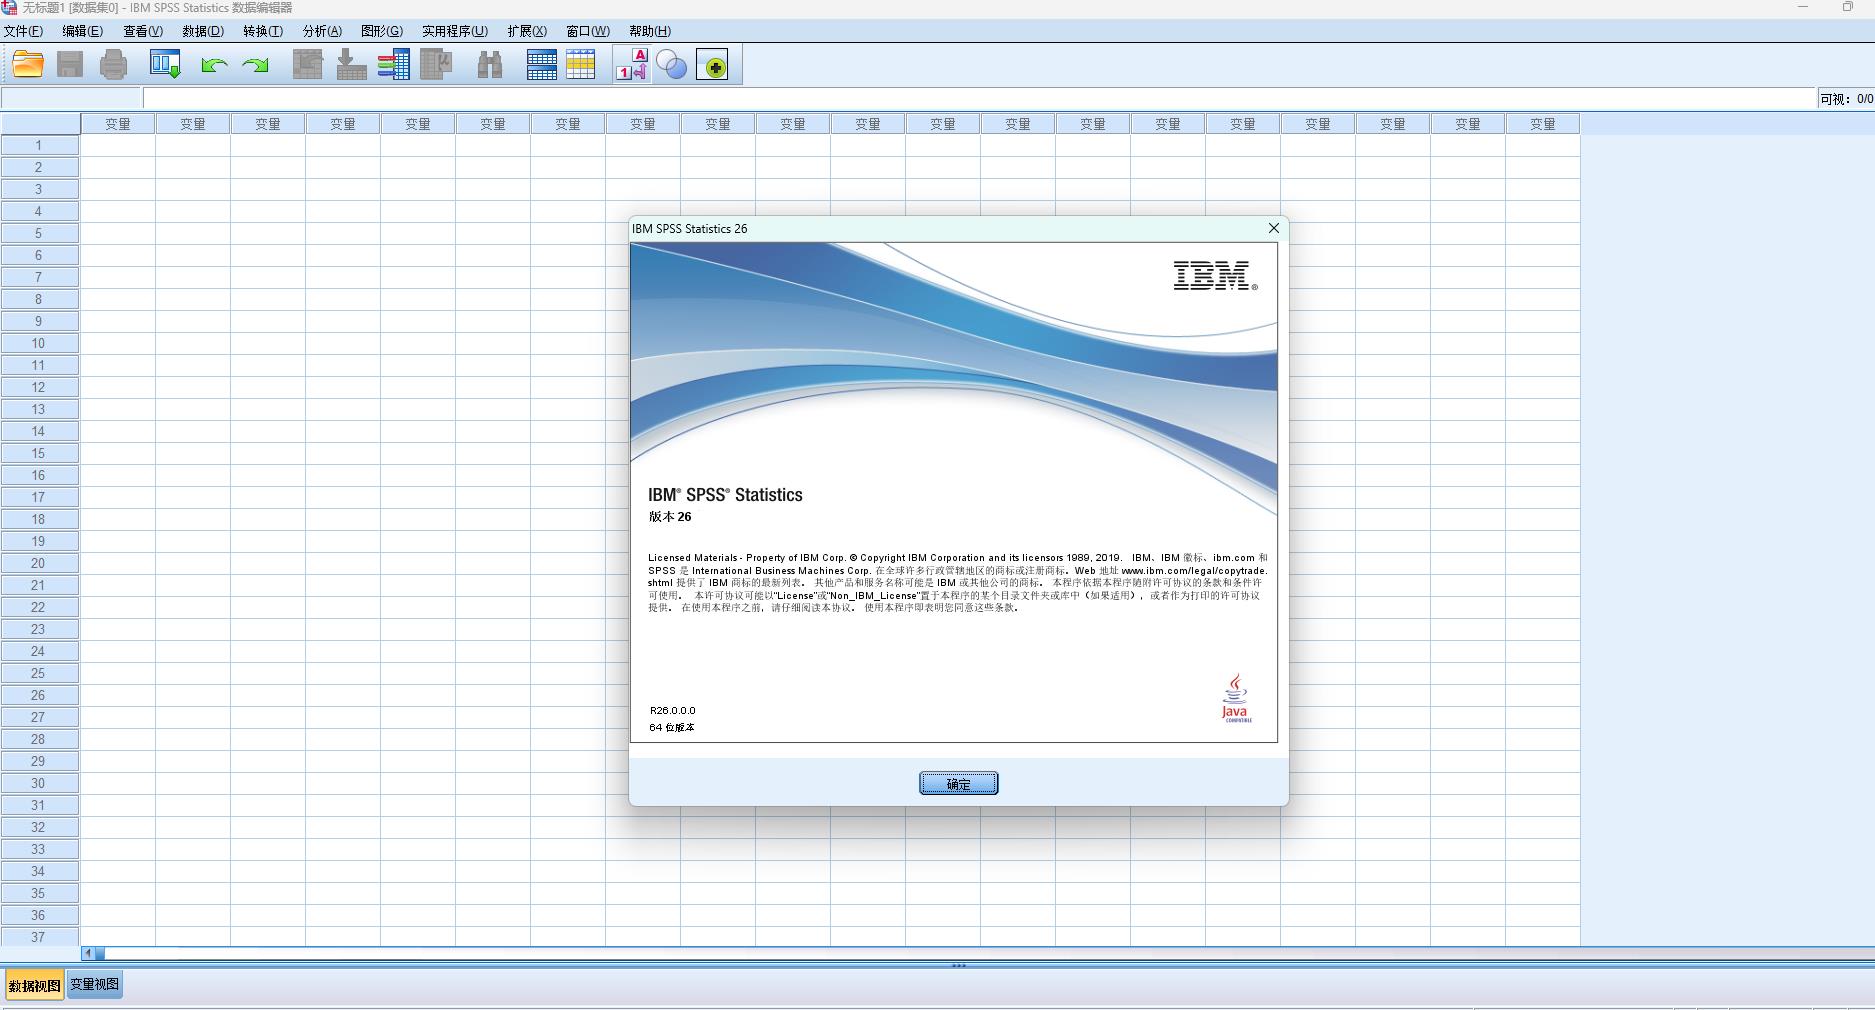Viewport: 1875px width, 1010px height.
Task: Click the Select Cases icon with yellow row
Action: click(581, 65)
